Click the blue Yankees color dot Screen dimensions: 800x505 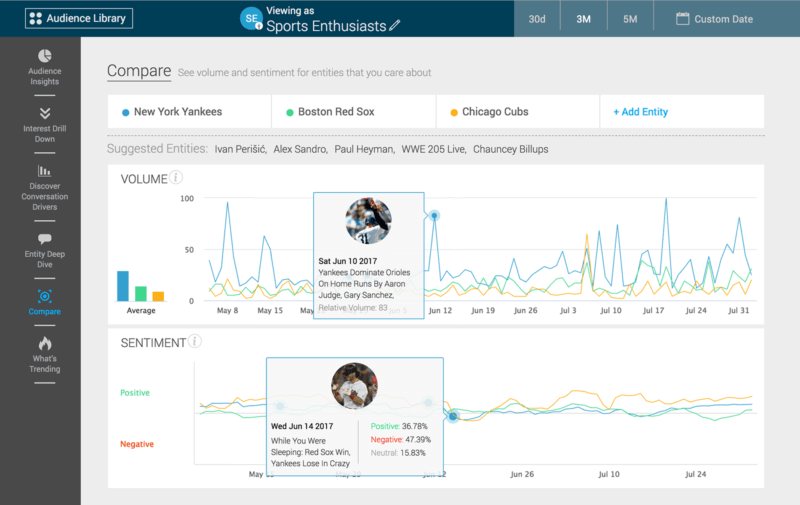click(126, 113)
